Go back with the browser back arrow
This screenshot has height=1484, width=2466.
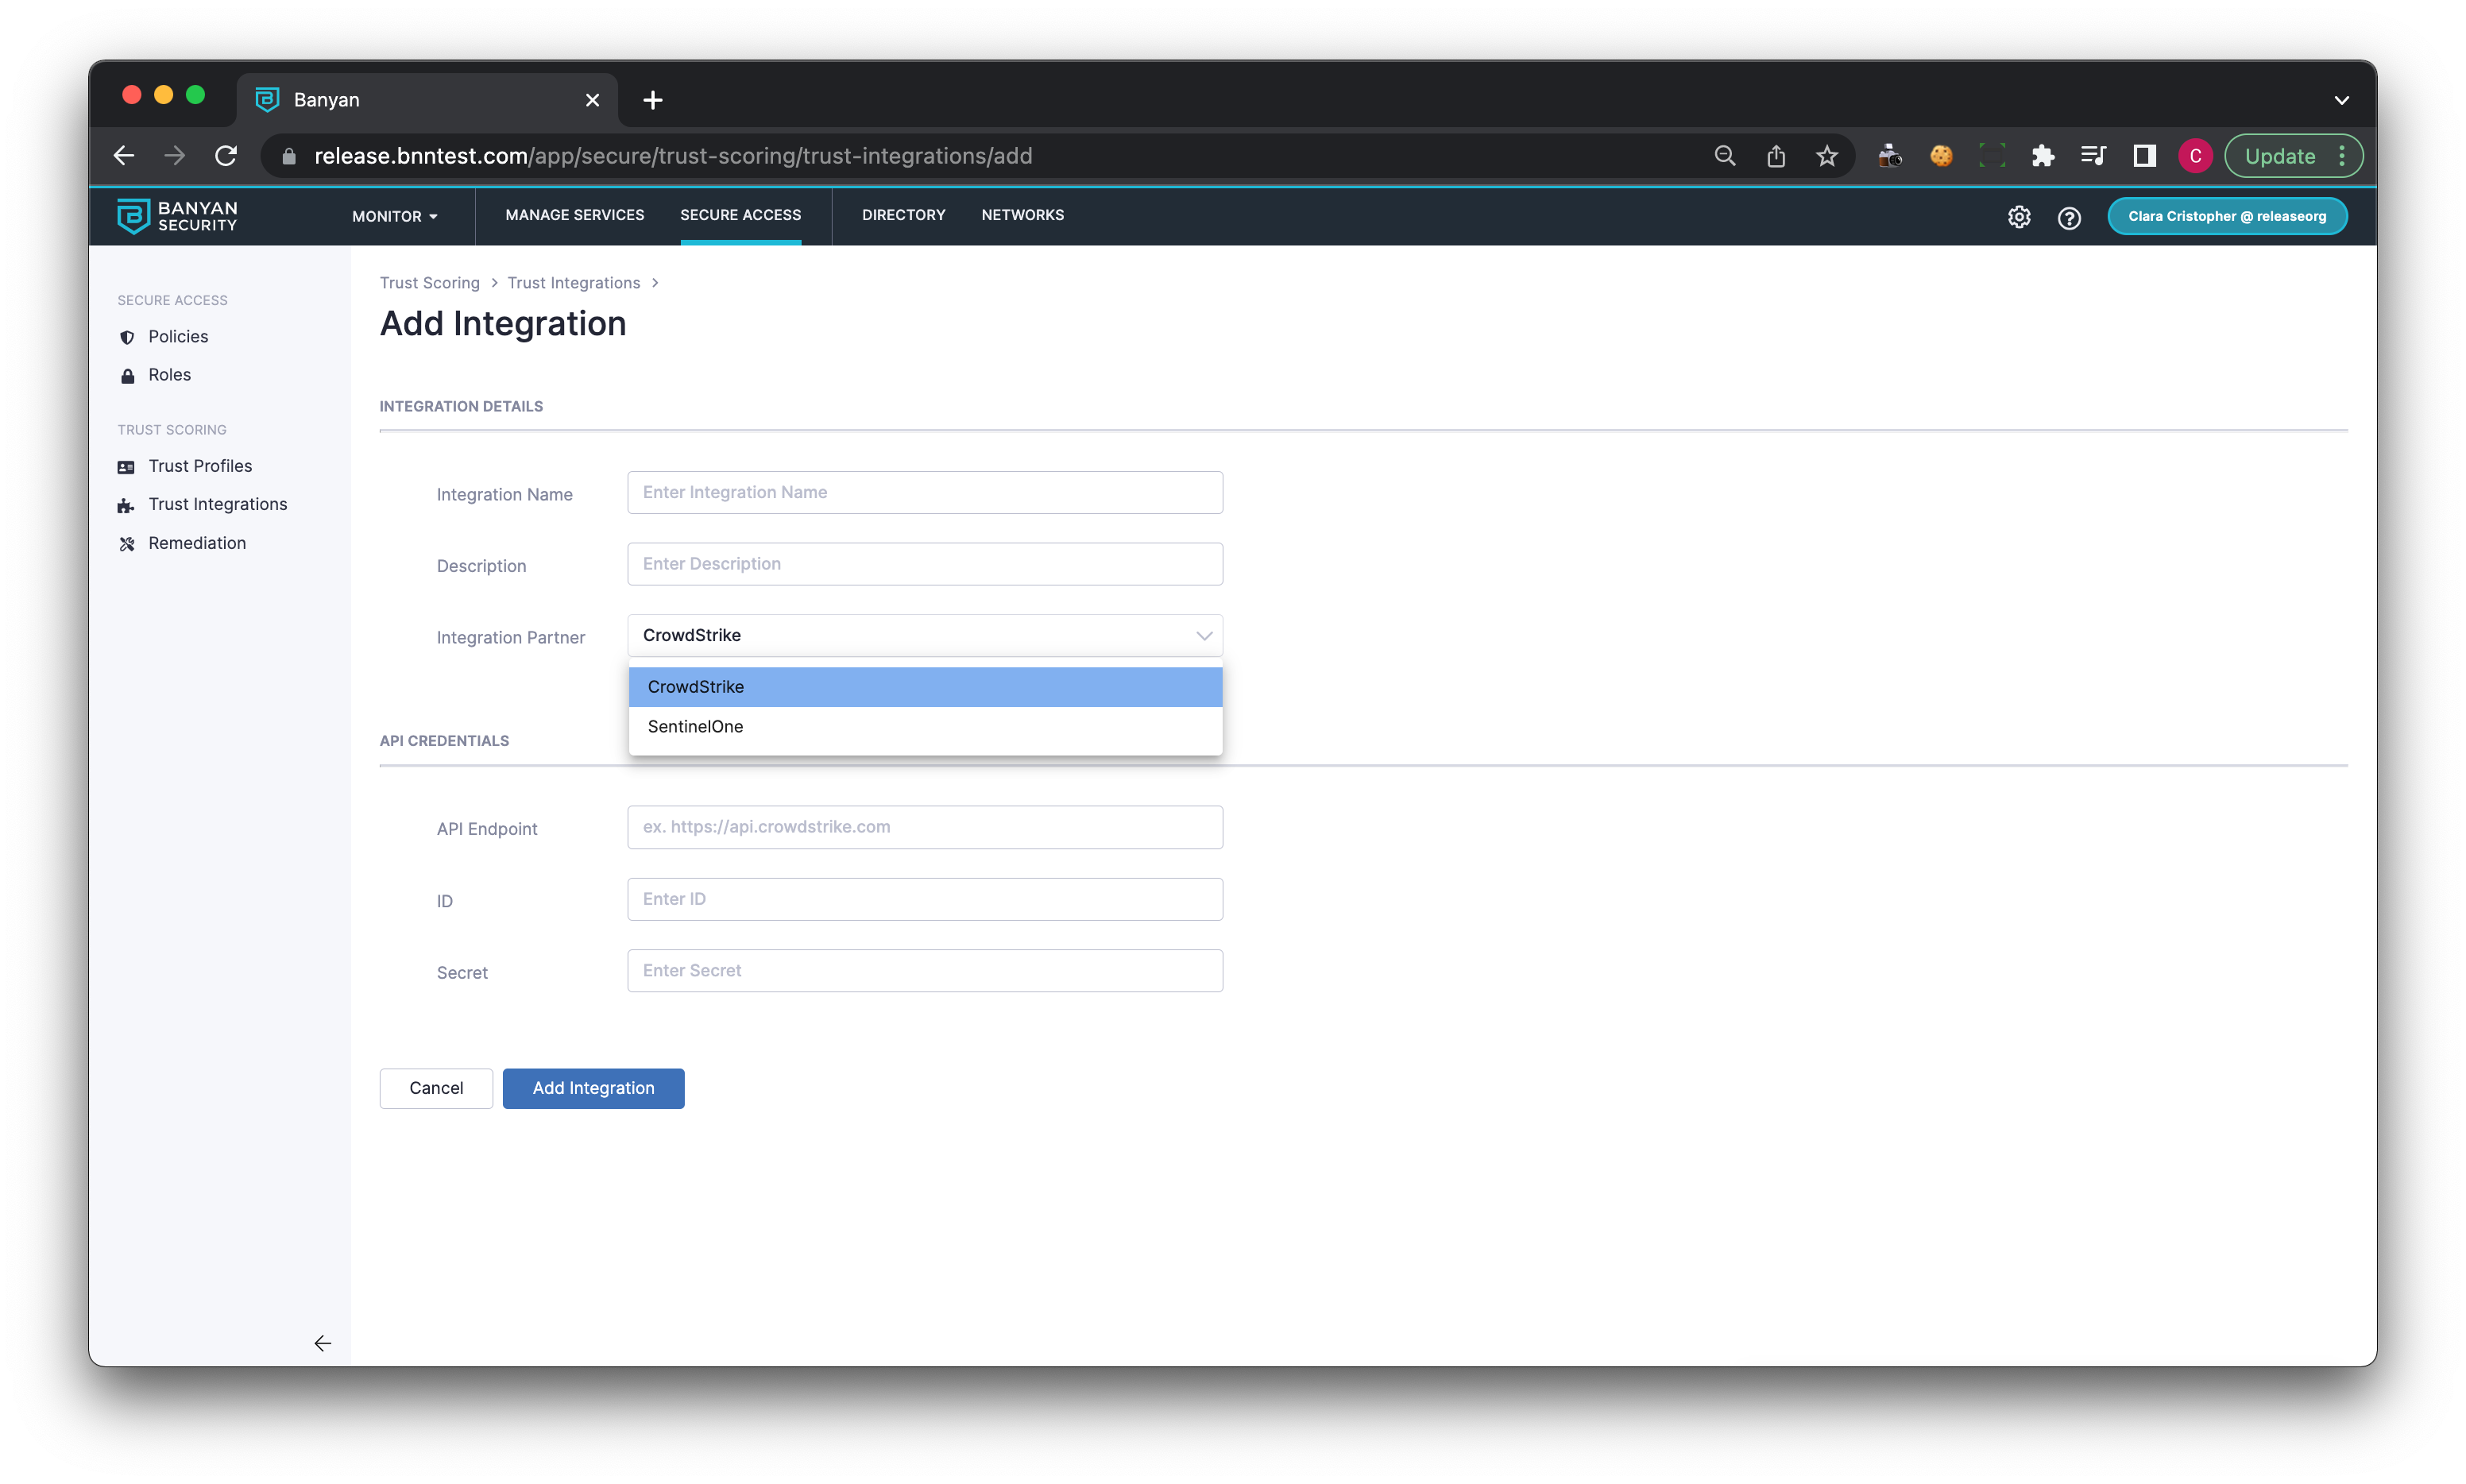(124, 156)
